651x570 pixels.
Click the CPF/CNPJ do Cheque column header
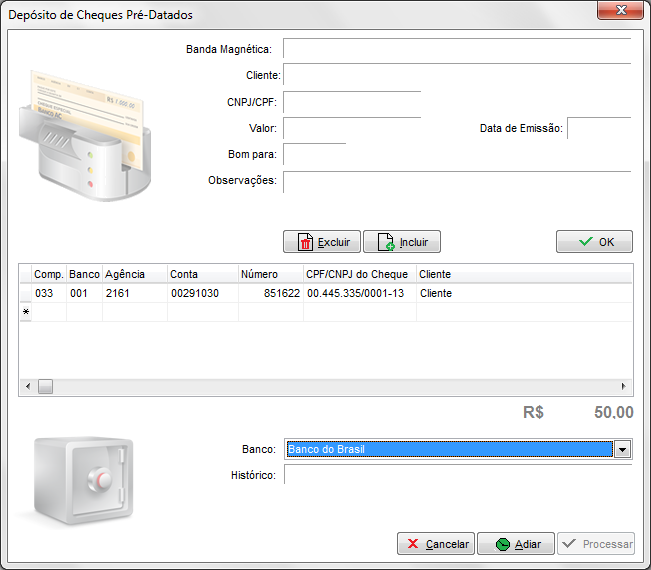tap(358, 274)
